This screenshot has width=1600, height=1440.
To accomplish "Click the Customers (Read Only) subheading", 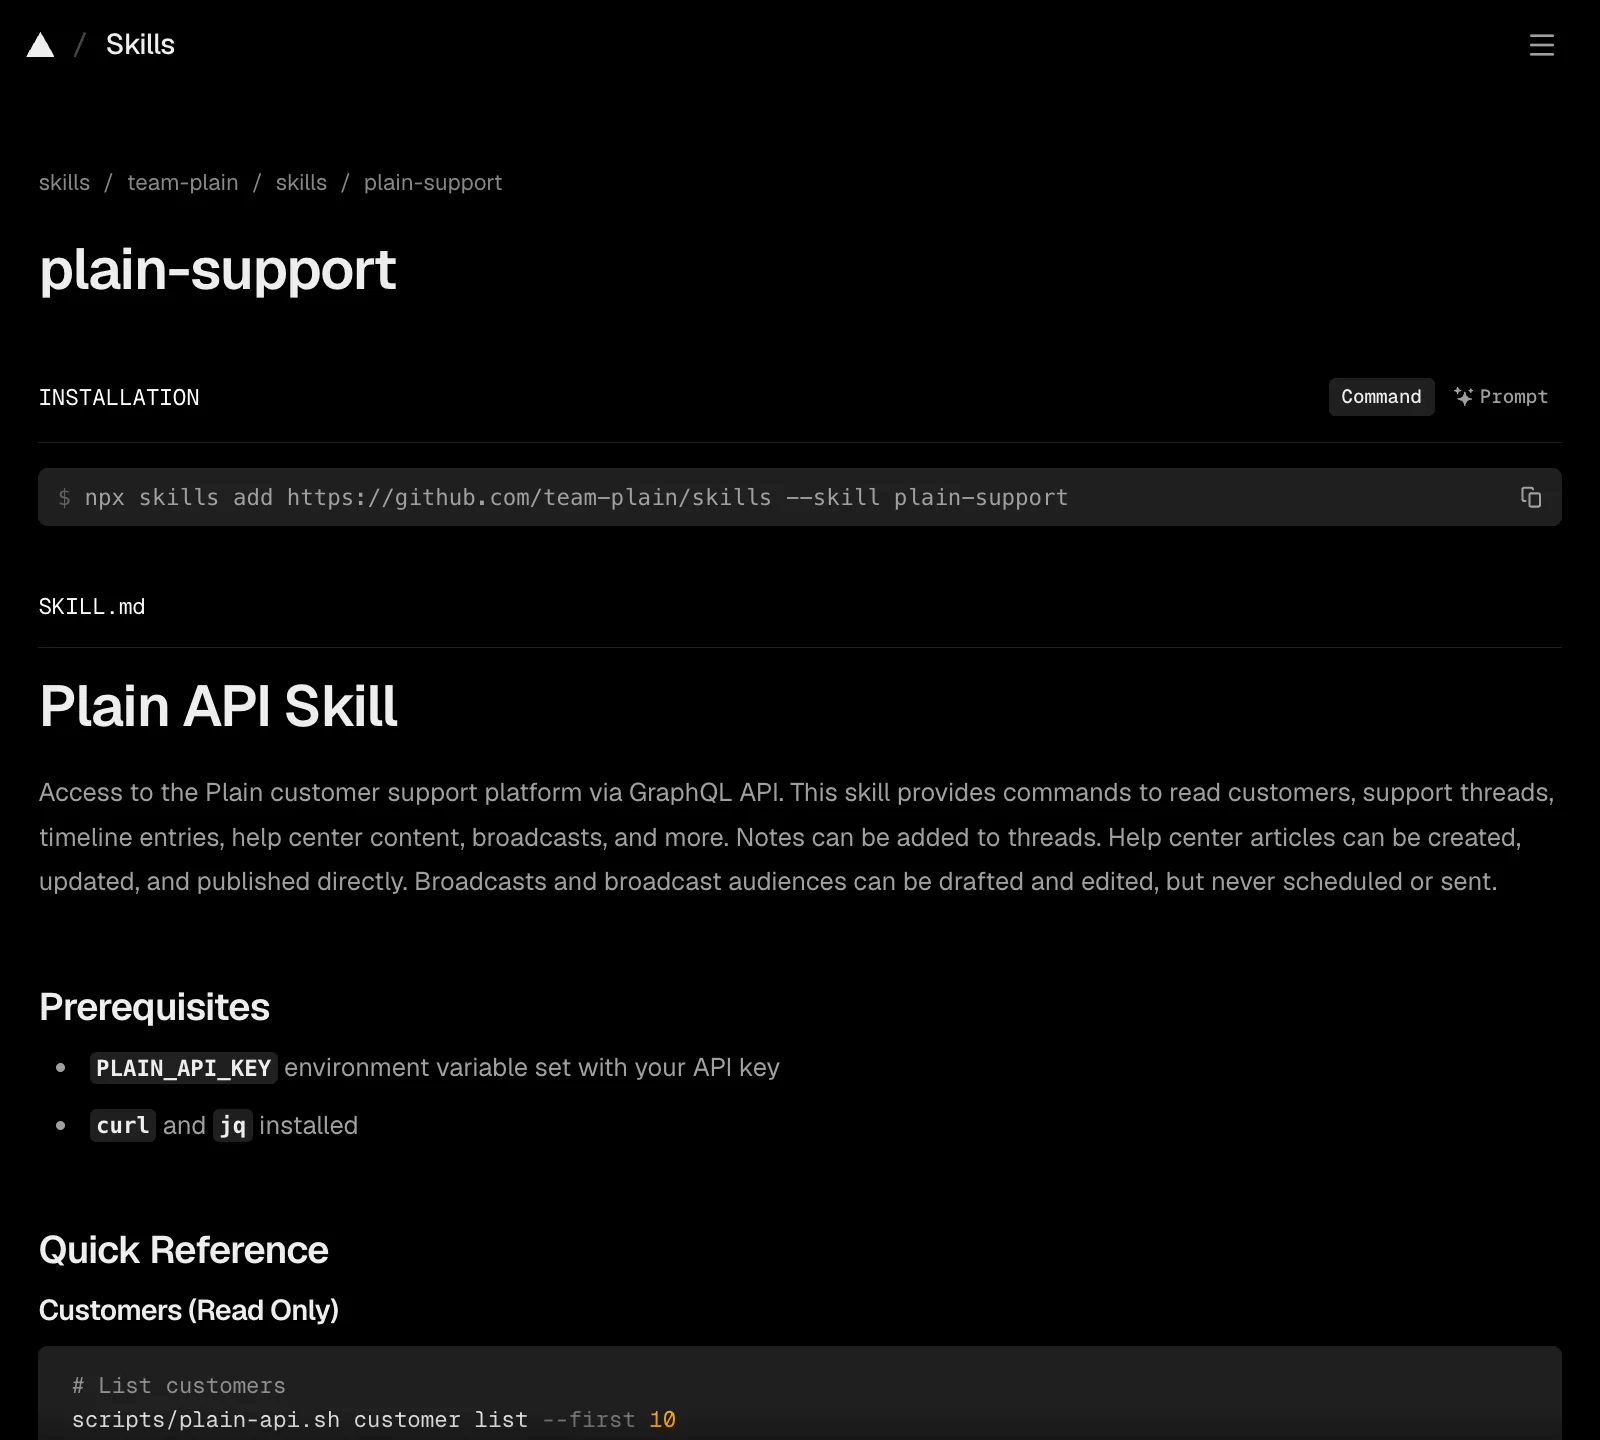I will tap(189, 1310).
